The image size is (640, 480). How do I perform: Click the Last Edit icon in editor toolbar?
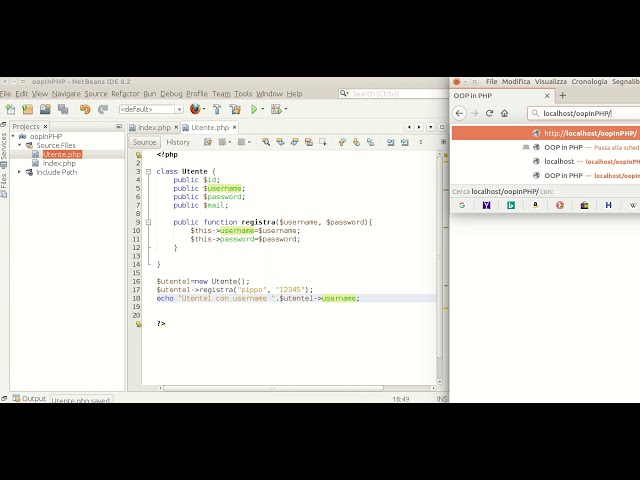coord(208,142)
